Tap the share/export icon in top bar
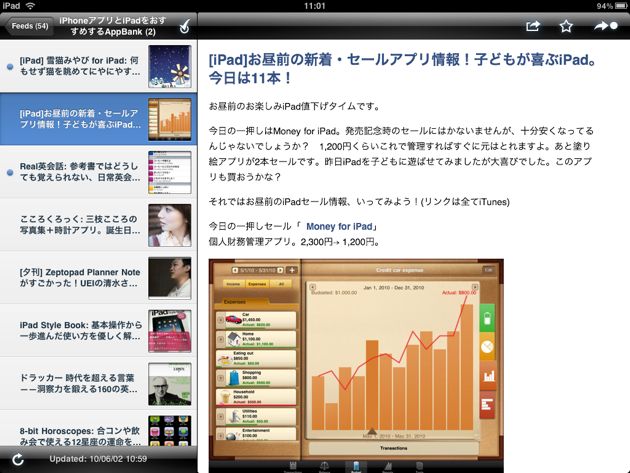Screen dimensions: 630x473 [x=533, y=26]
